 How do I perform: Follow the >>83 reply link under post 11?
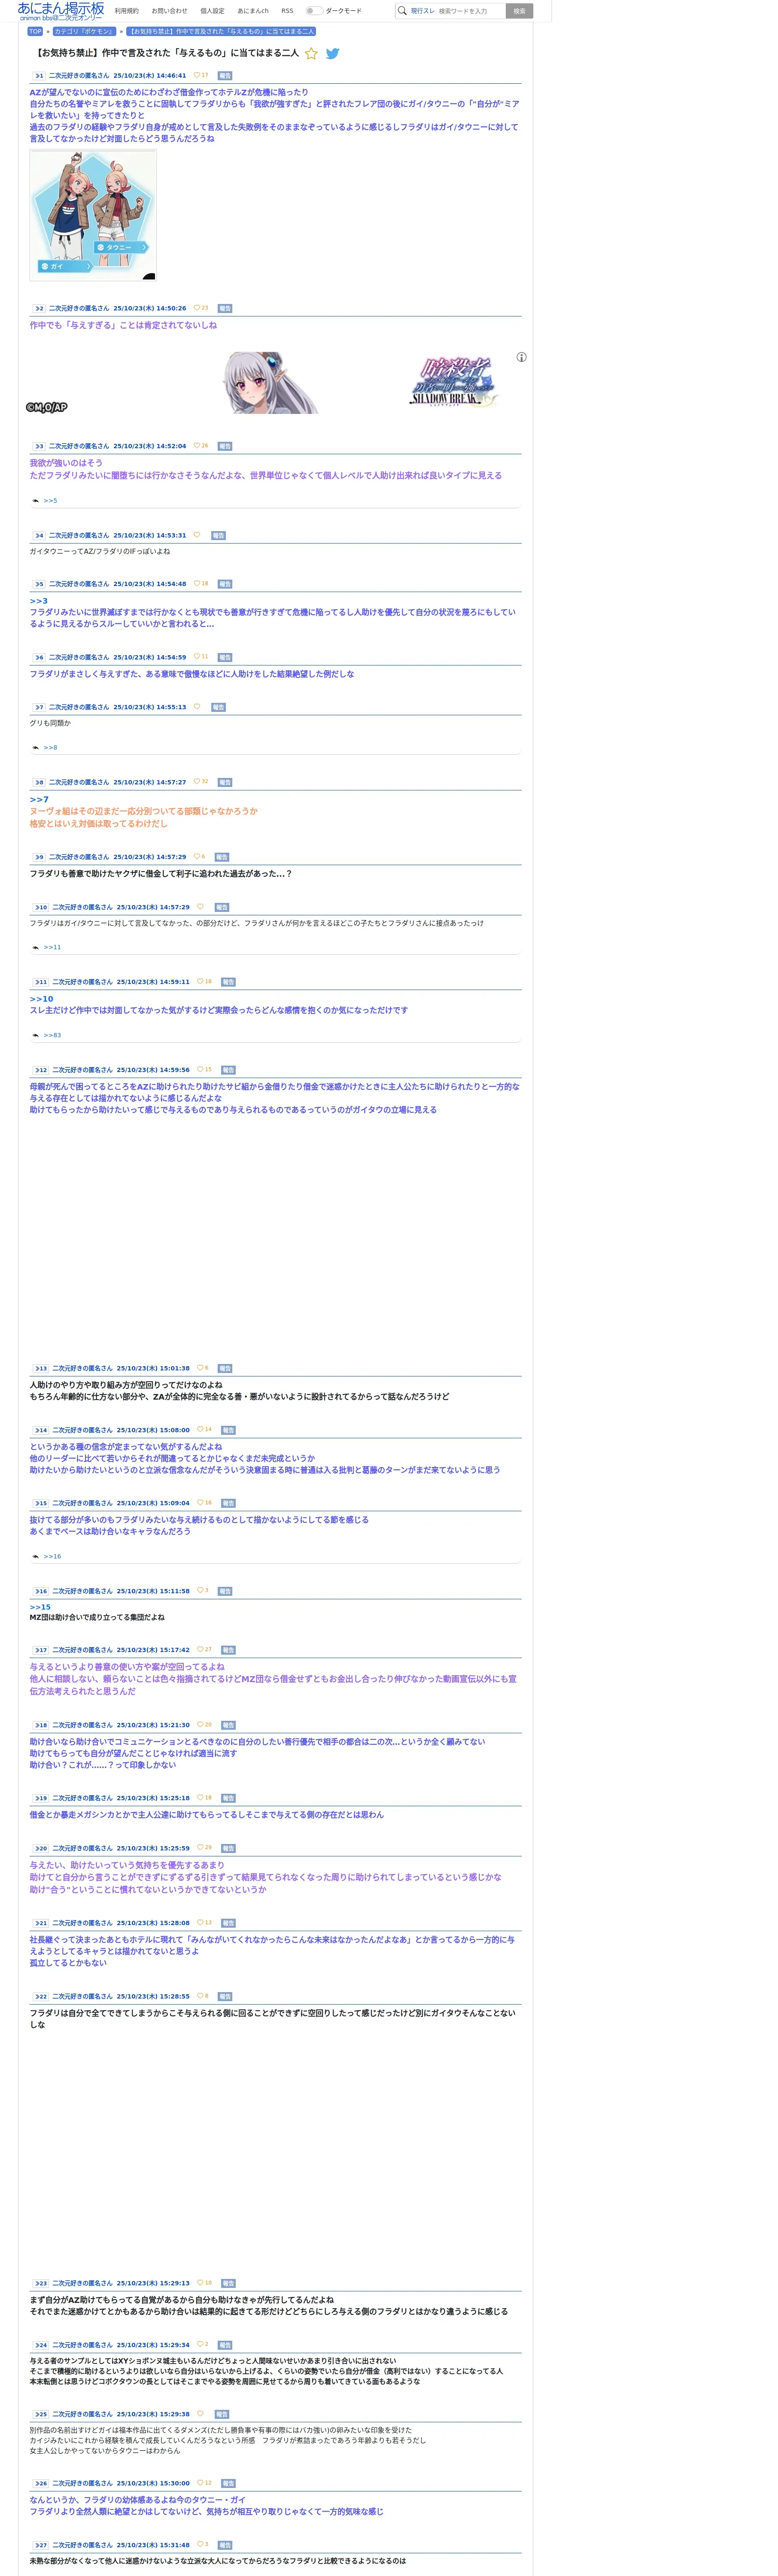coord(53,1036)
